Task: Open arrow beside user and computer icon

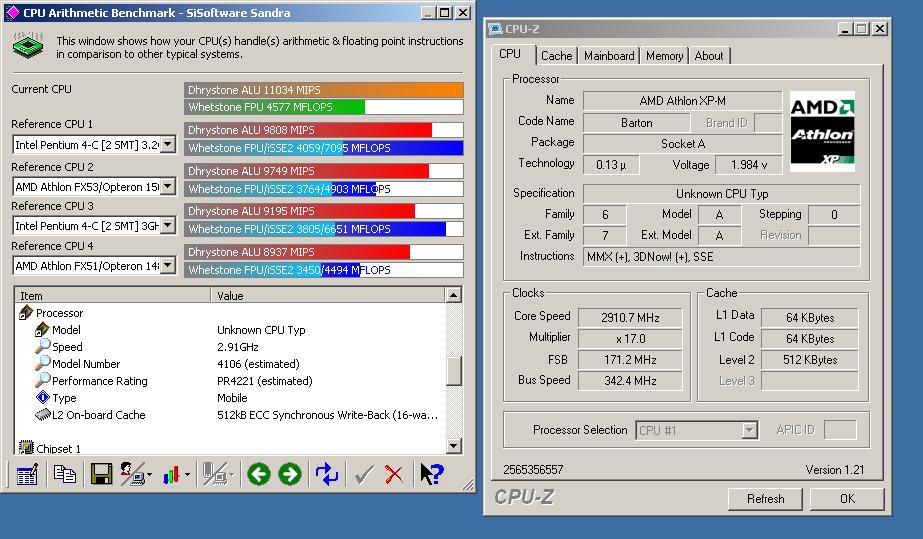Action: 150,475
